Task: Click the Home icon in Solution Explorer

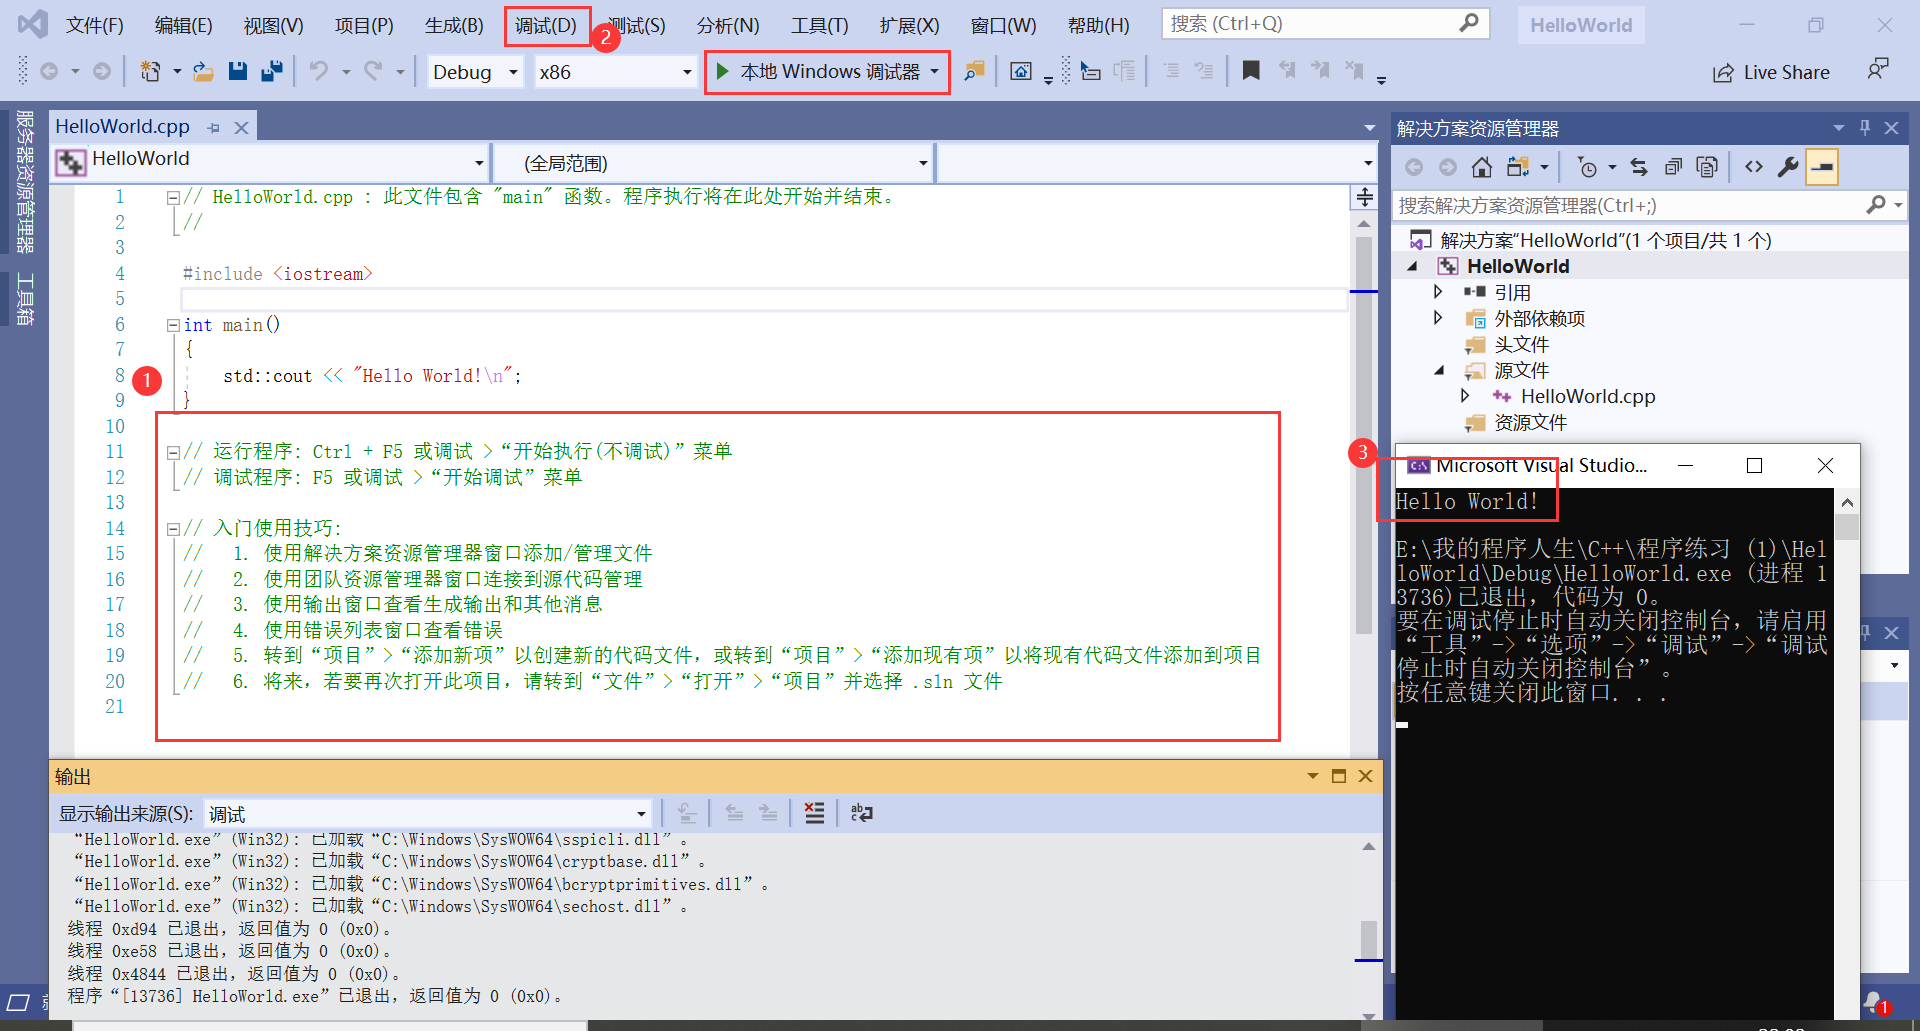Action: 1481,167
